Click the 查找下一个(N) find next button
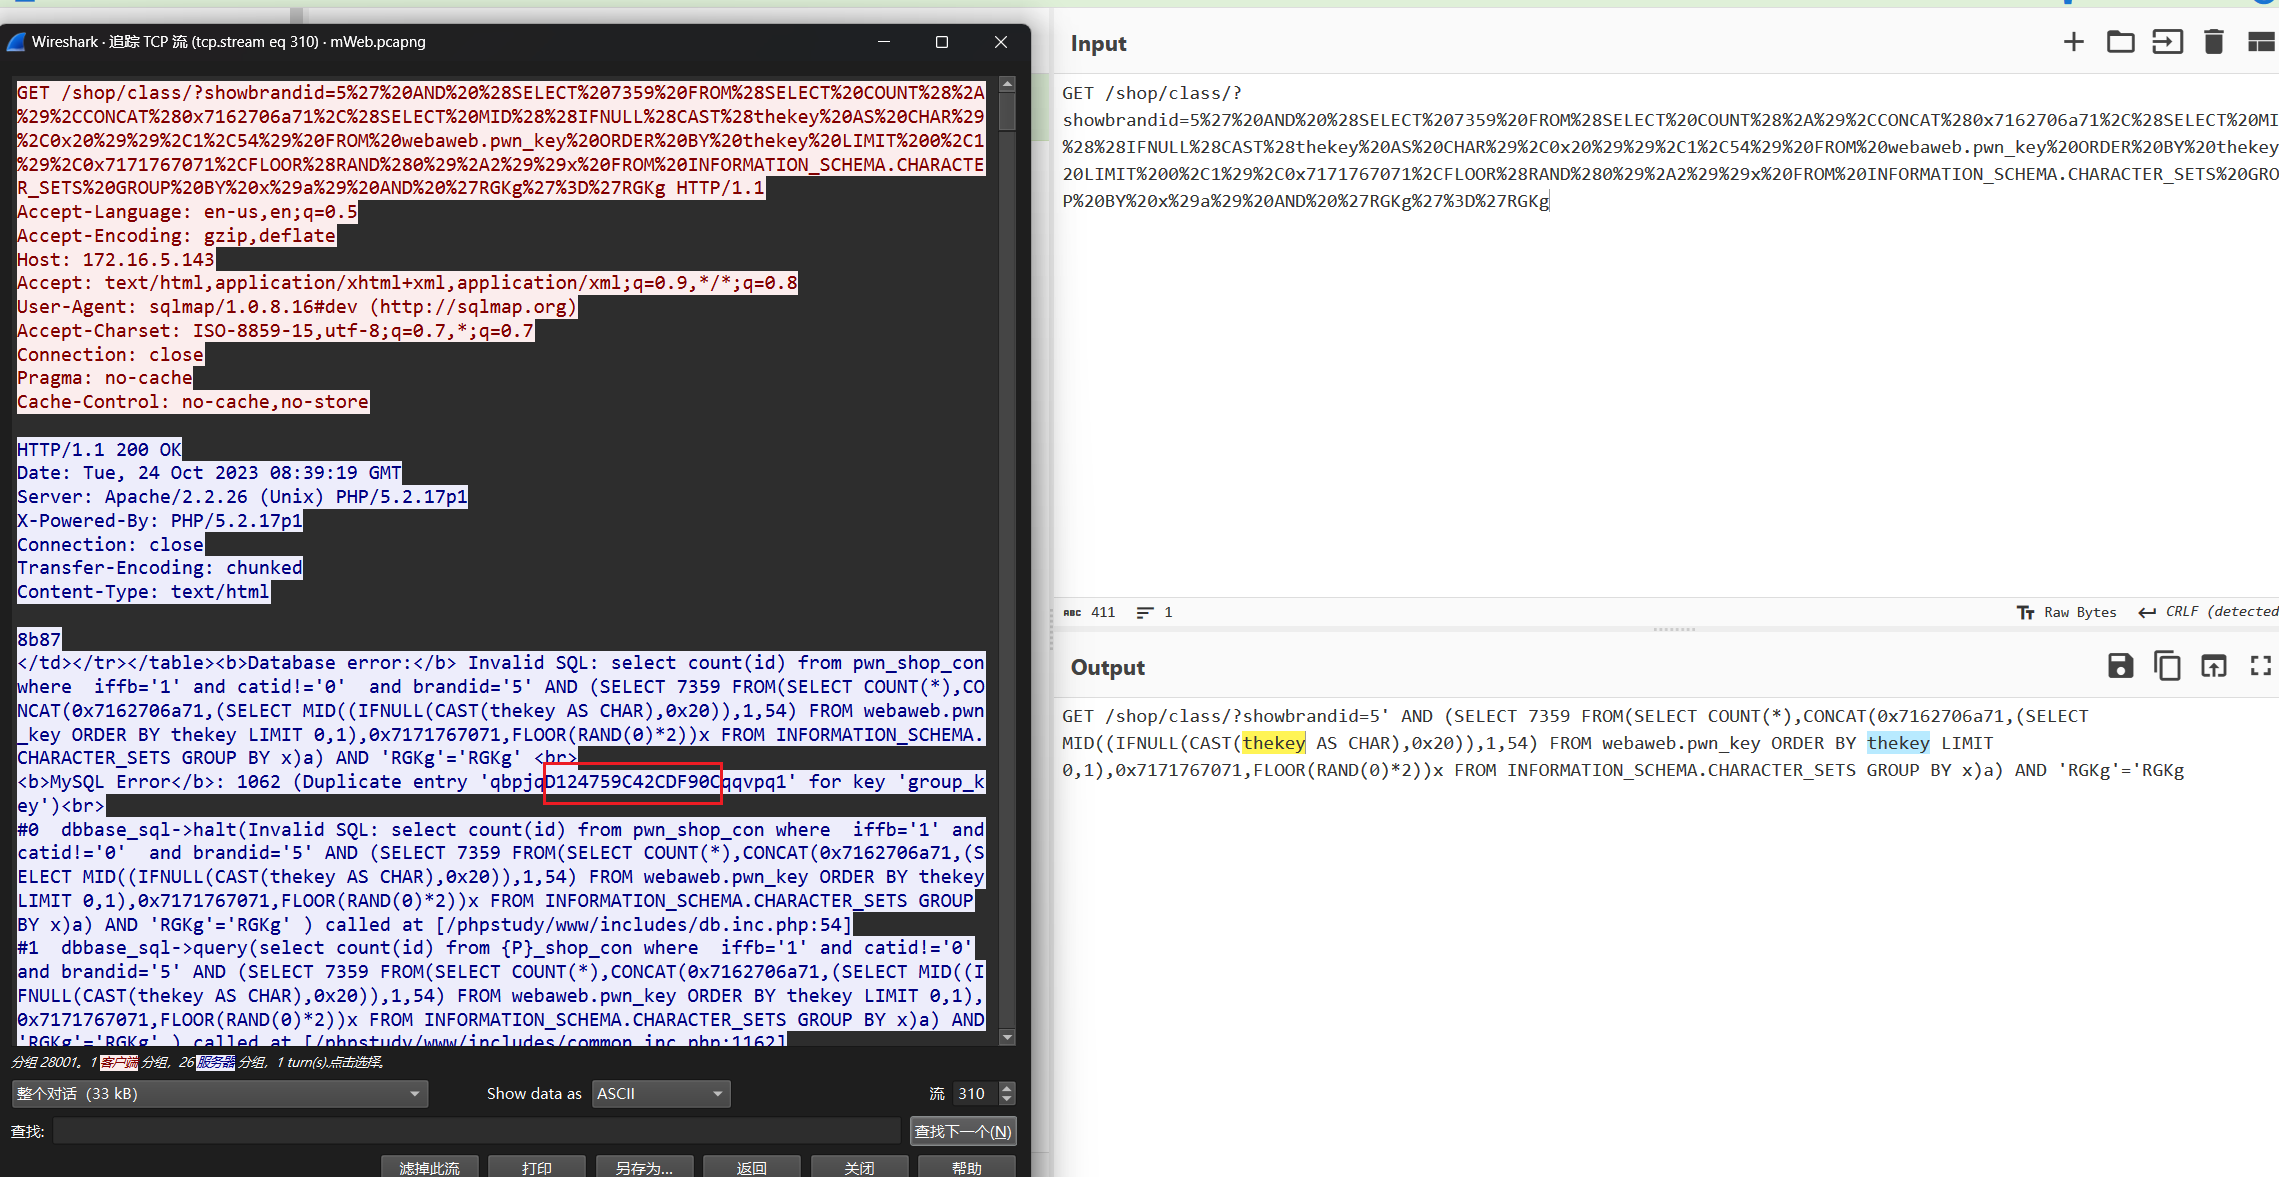This screenshot has height=1177, width=2279. click(962, 1131)
